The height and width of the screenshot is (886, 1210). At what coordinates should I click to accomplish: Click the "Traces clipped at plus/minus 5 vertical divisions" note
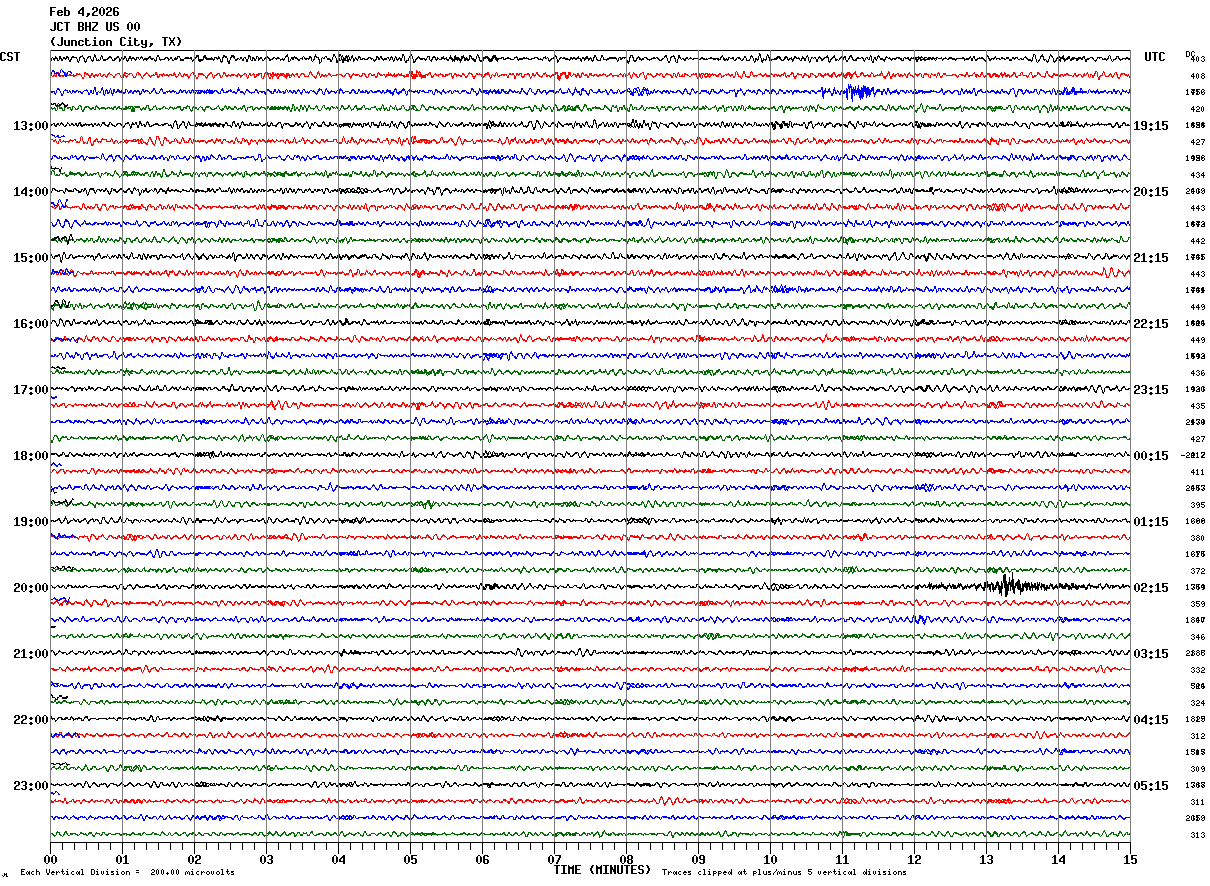pyautogui.click(x=784, y=873)
